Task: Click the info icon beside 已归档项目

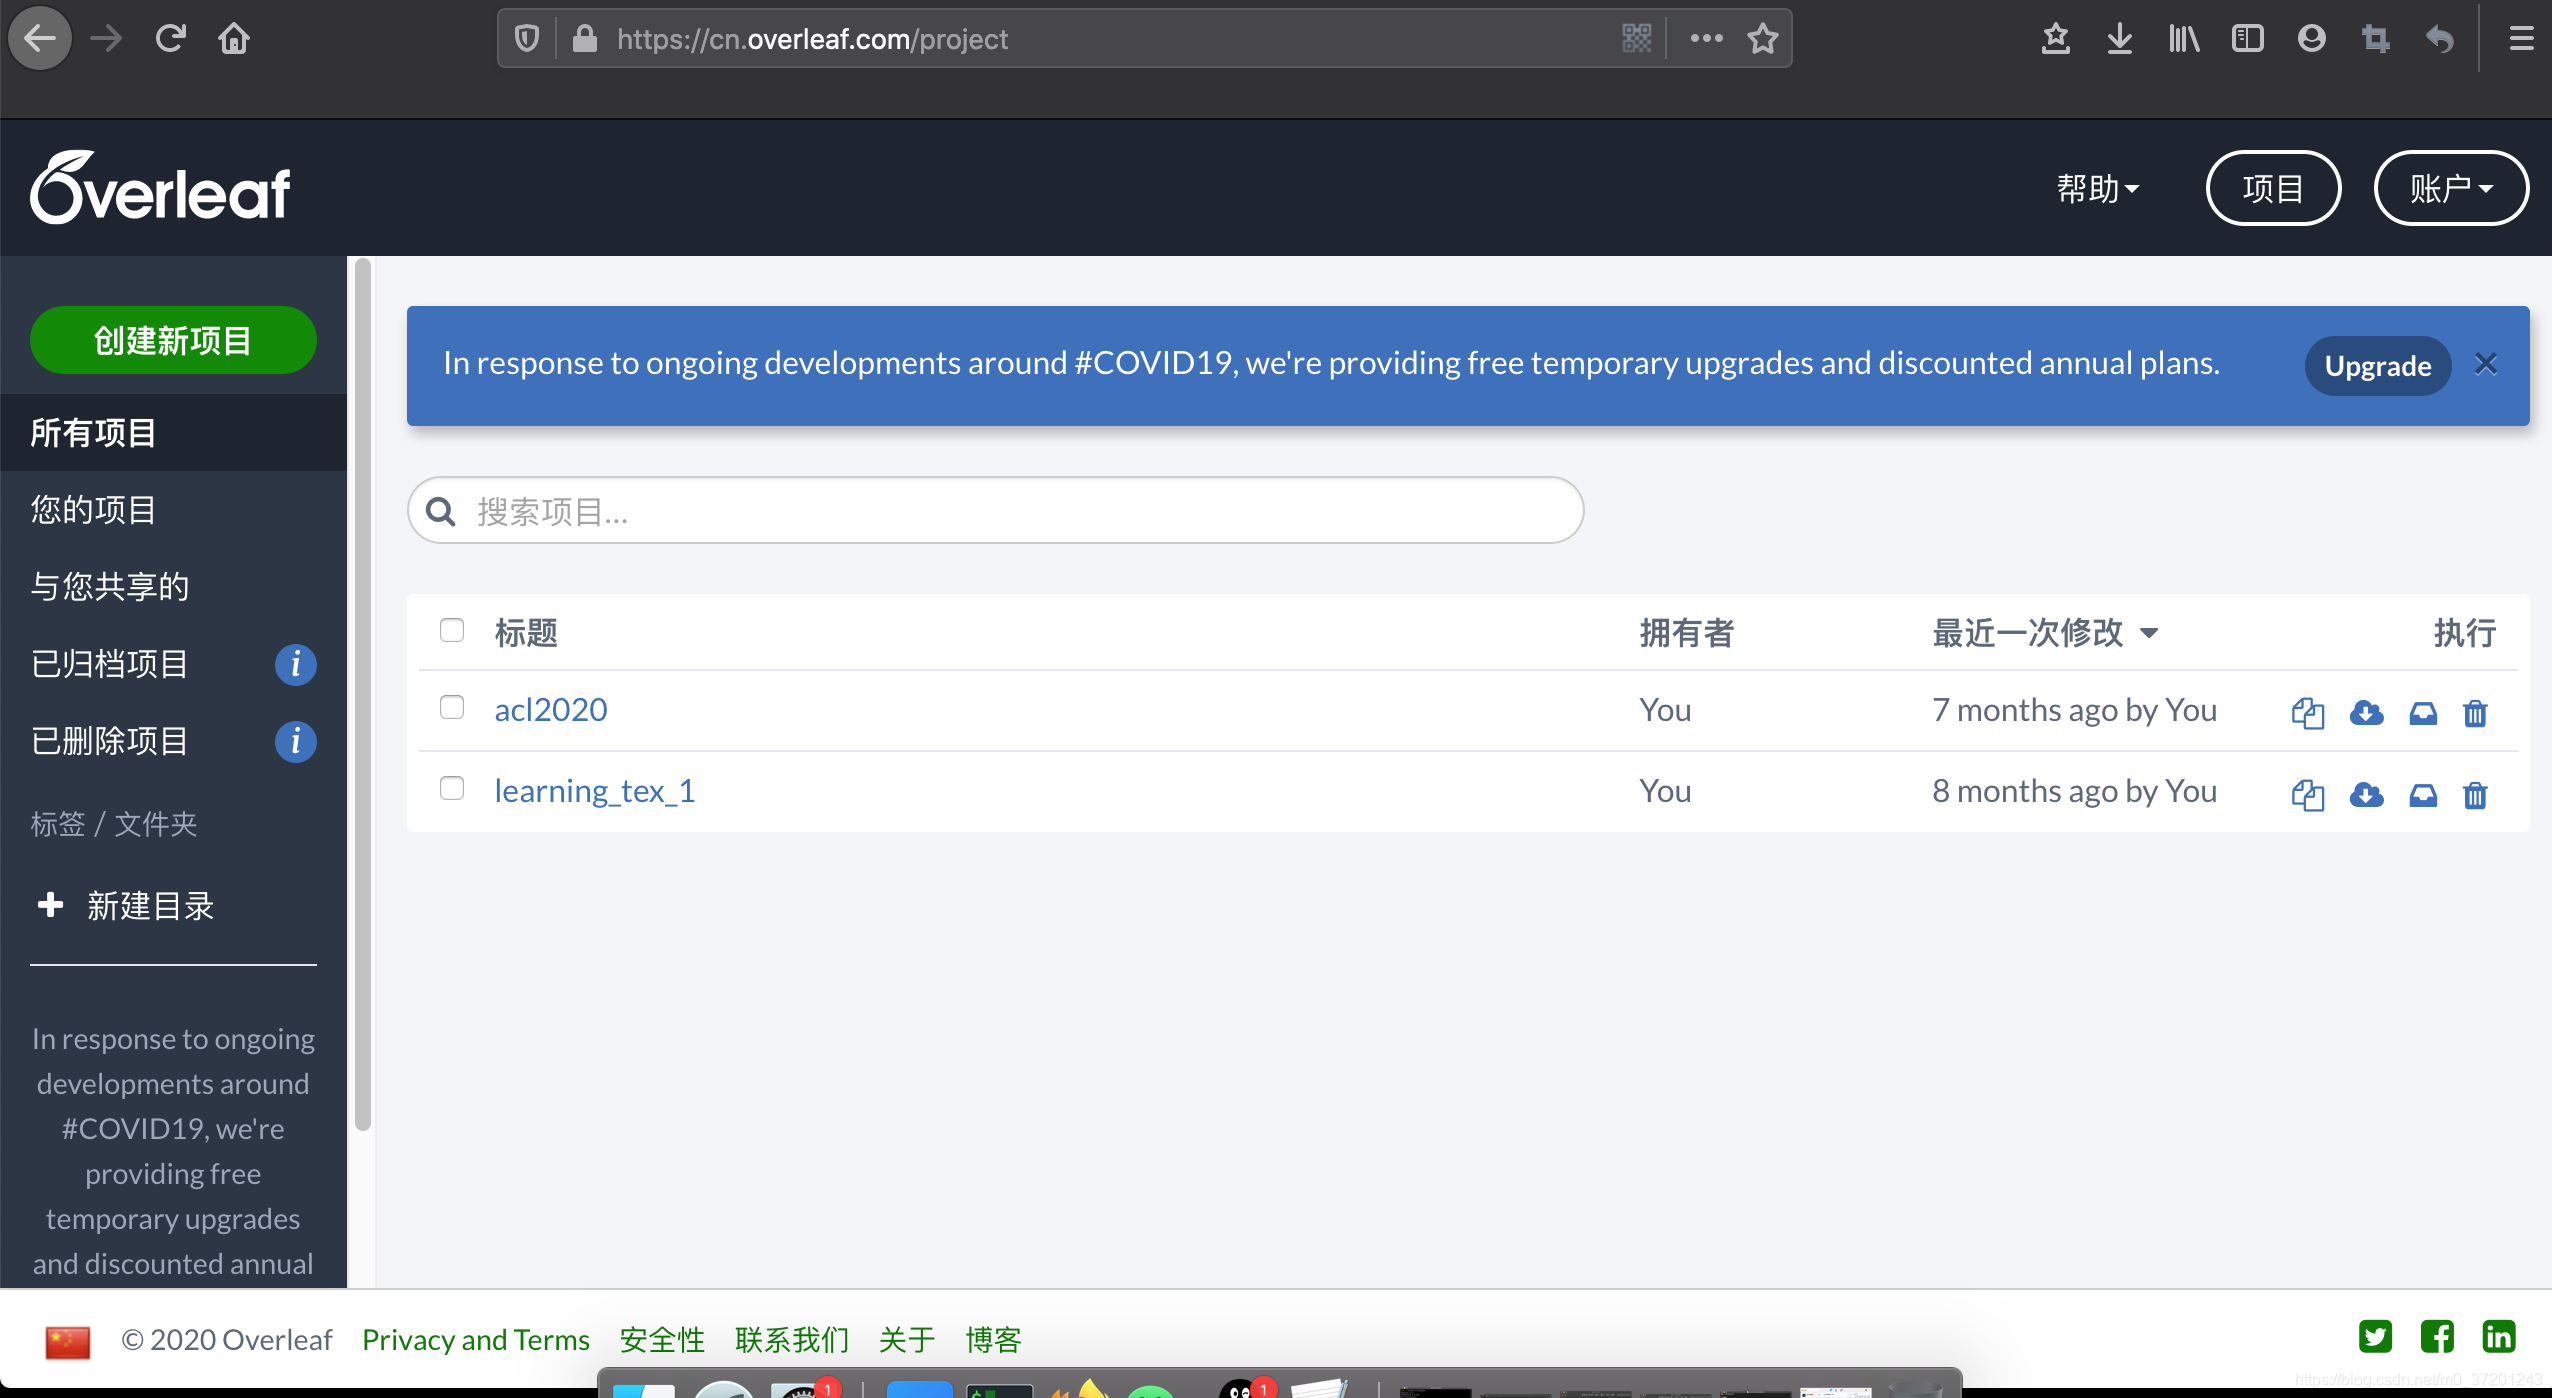Action: click(x=295, y=665)
